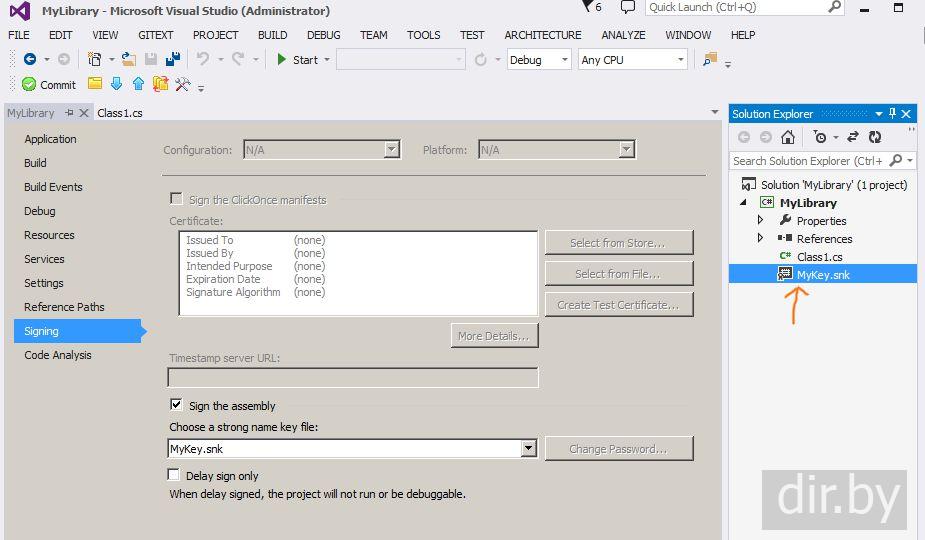The width and height of the screenshot is (925, 540).
Task: Open the Debug configuration dropdown
Action: click(x=539, y=60)
